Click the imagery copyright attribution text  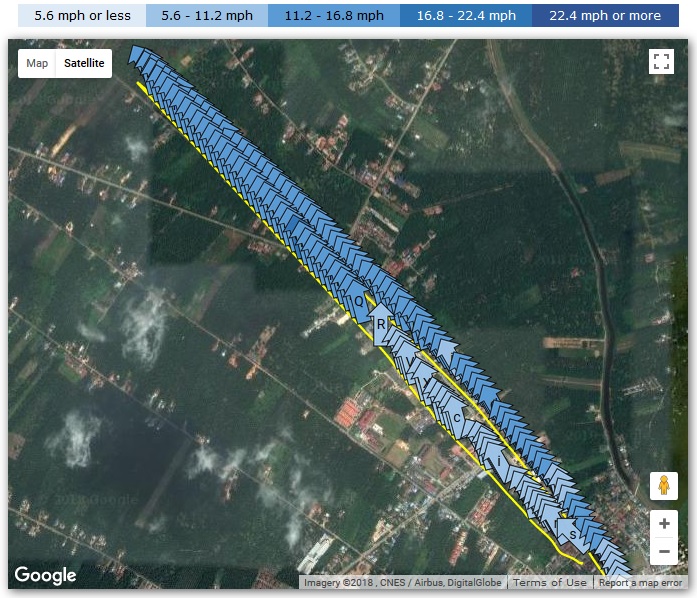coord(402,582)
